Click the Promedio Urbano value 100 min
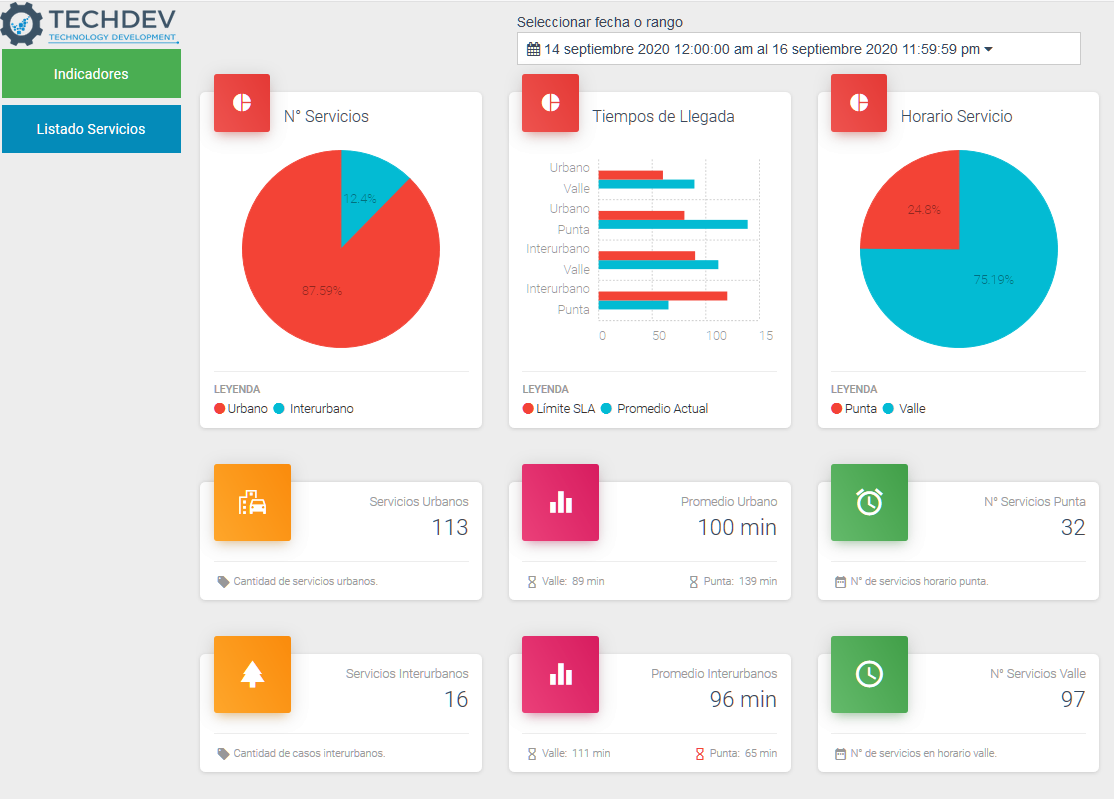This screenshot has height=799, width=1114. (737, 527)
